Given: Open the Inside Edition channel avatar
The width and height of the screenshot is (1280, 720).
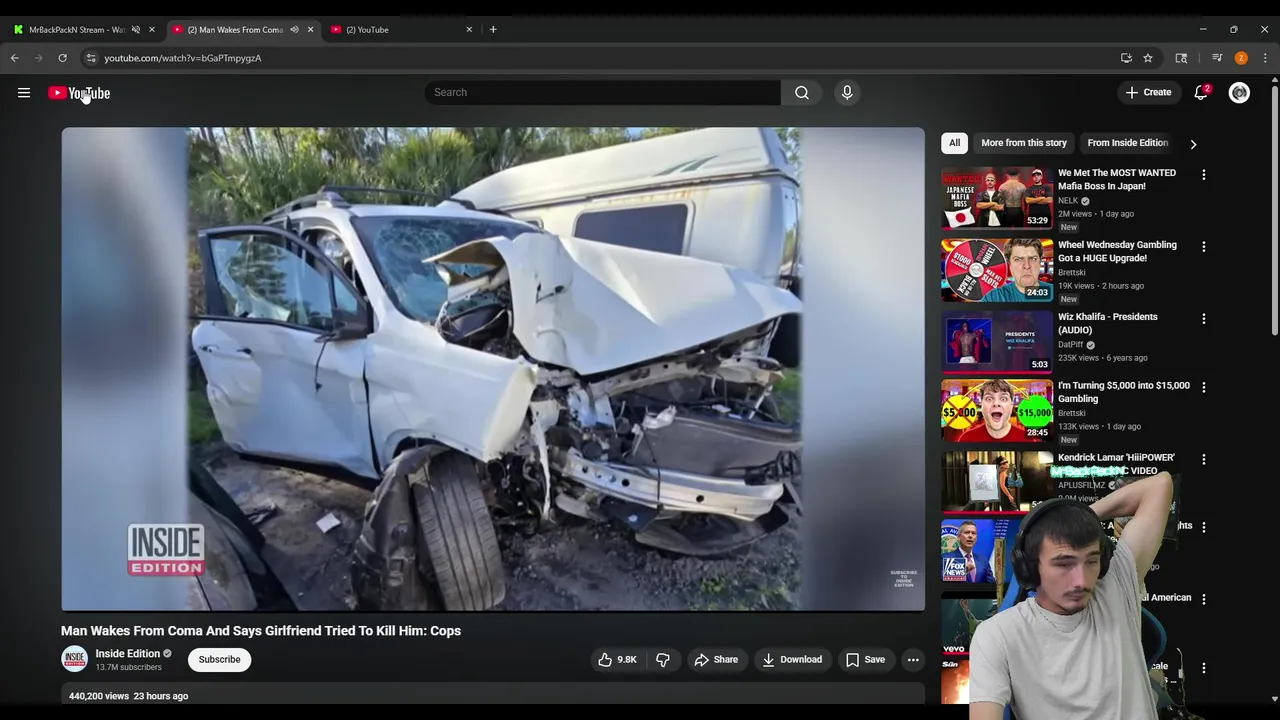Looking at the screenshot, I should [x=74, y=659].
